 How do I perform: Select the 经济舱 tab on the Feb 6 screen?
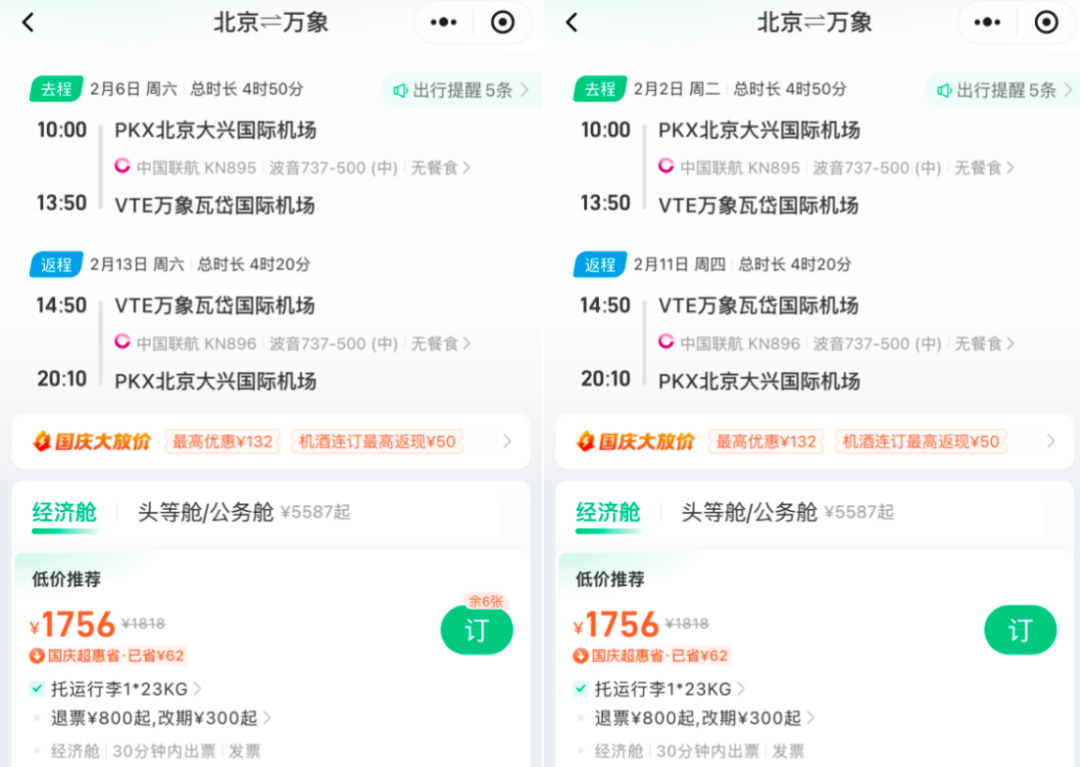click(65, 513)
